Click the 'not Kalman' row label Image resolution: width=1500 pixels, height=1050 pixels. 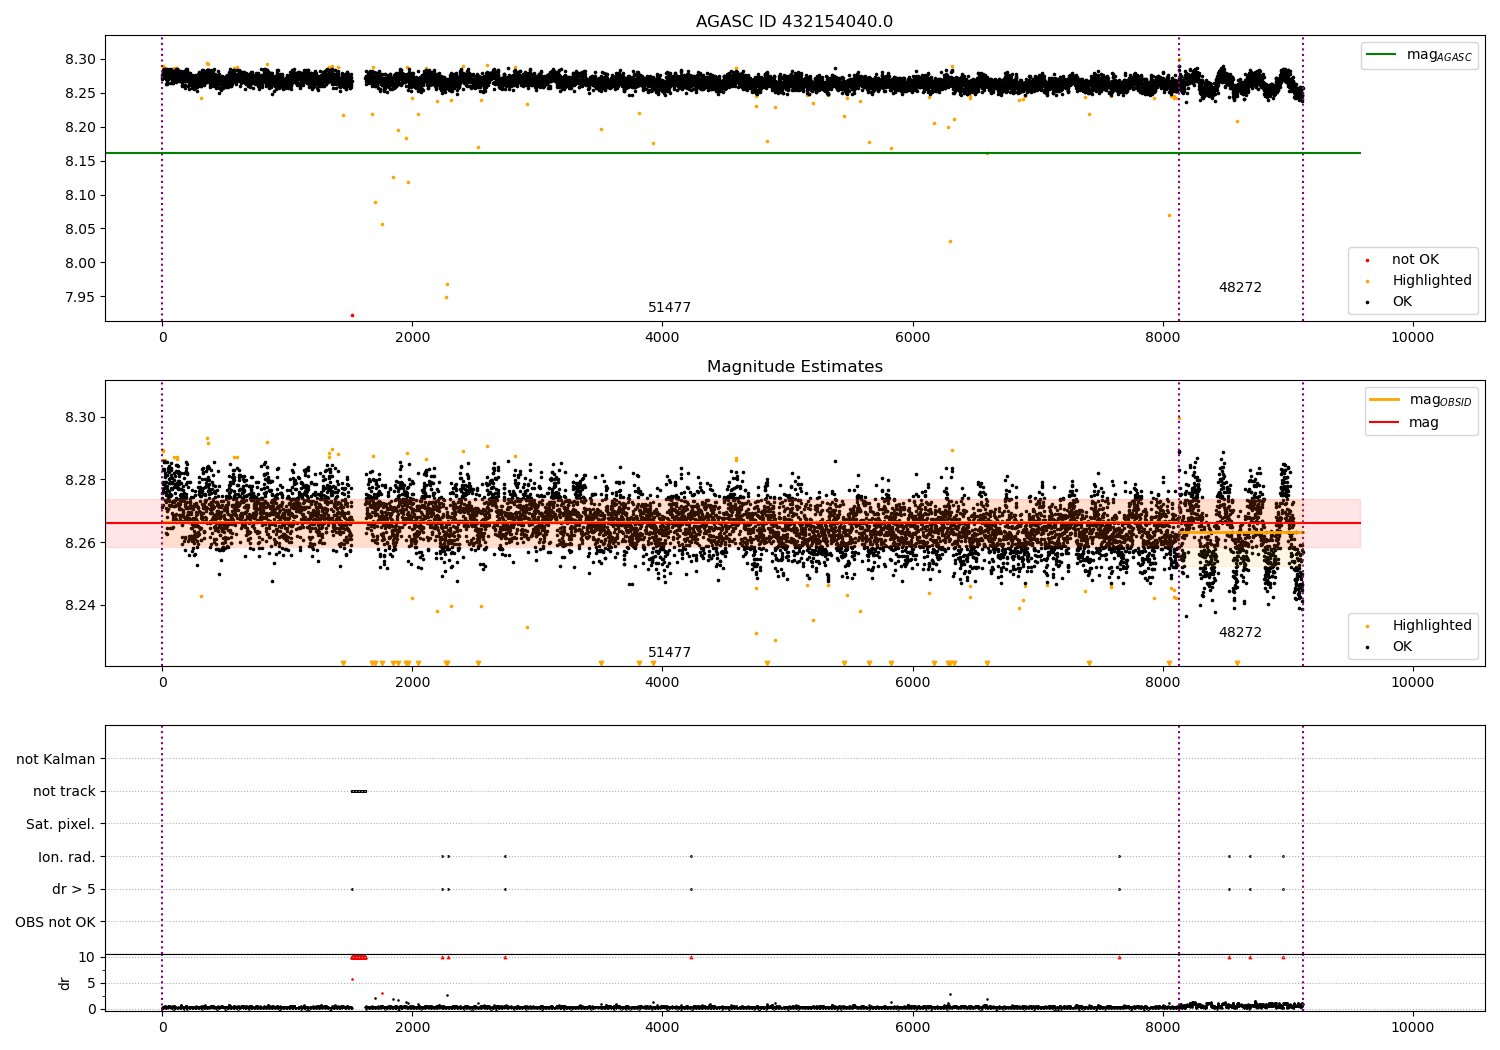[x=56, y=760]
